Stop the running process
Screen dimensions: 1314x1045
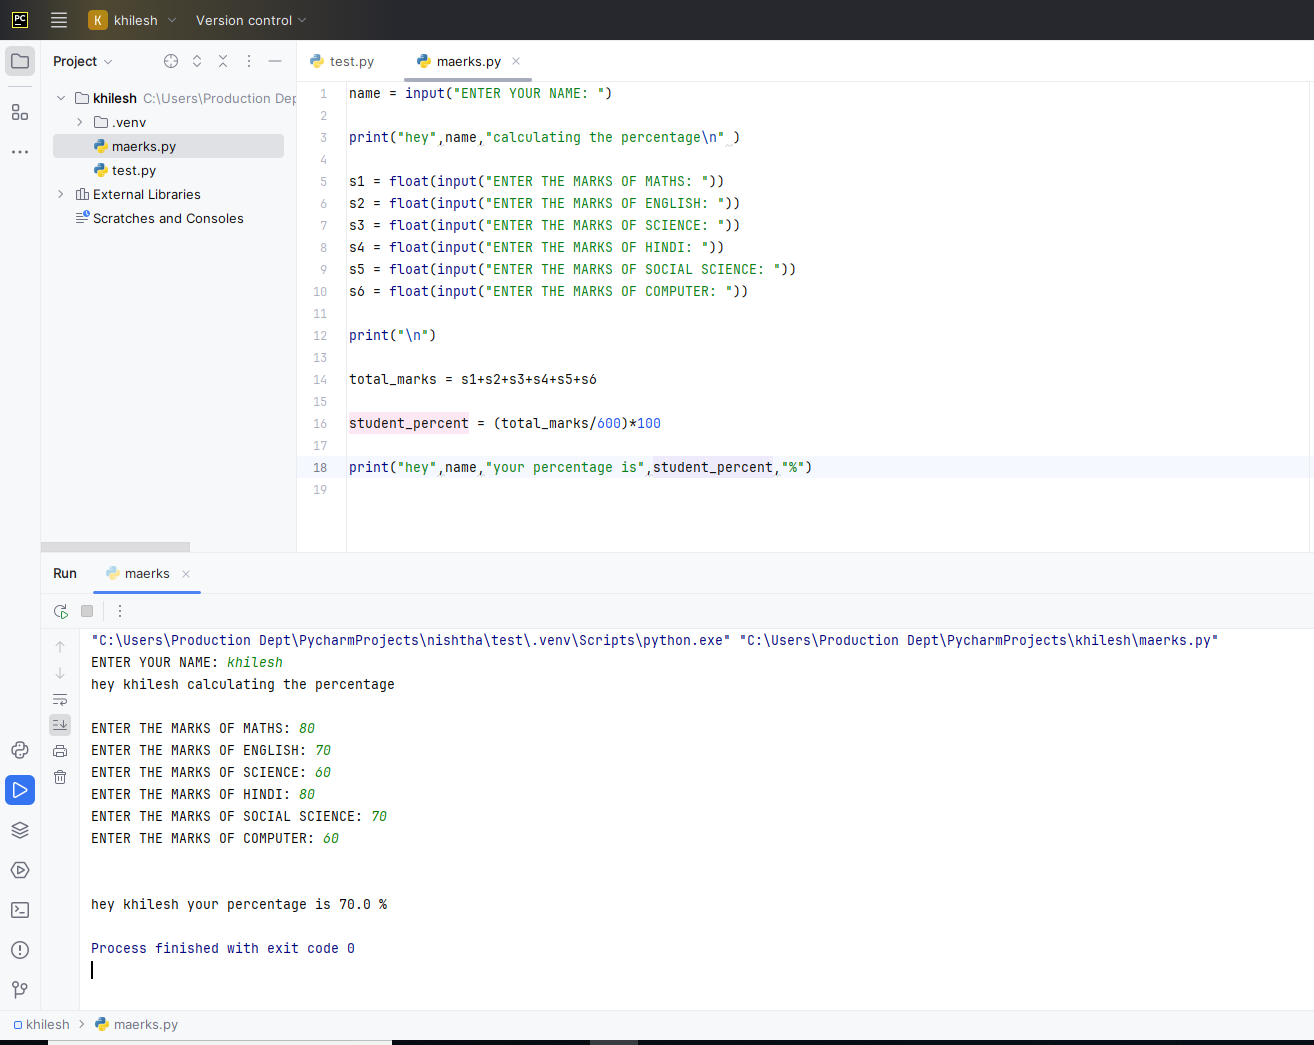pyautogui.click(x=87, y=611)
